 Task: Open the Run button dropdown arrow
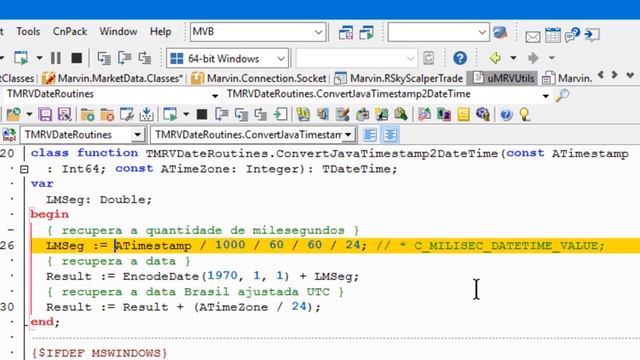(x=39, y=58)
